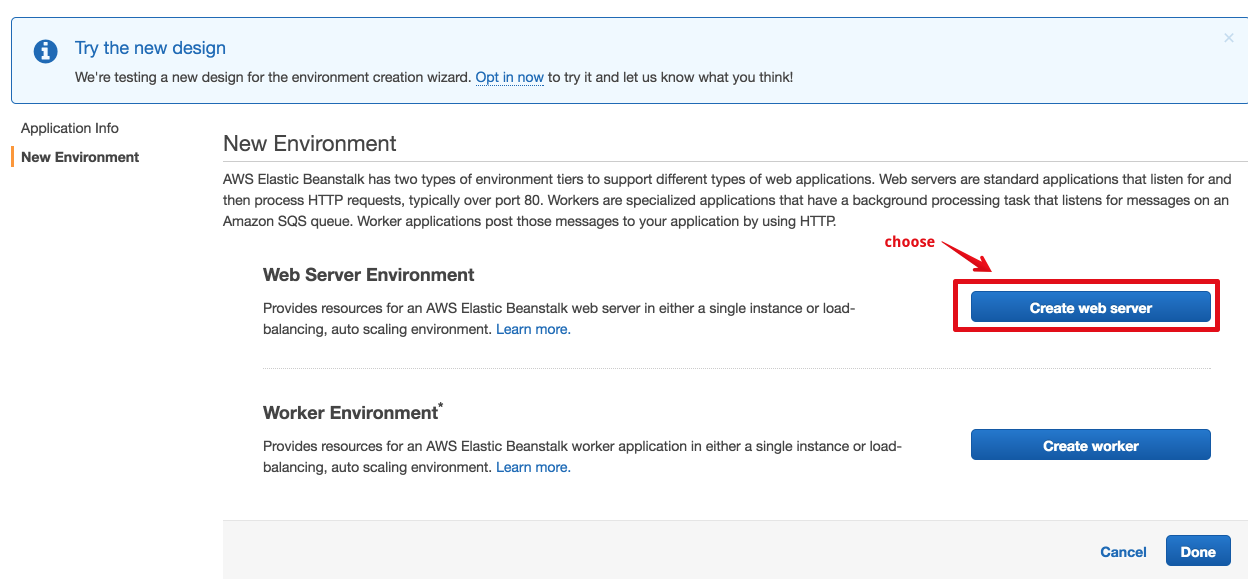Click the Done button
This screenshot has height=579, width=1248.
[x=1198, y=552]
